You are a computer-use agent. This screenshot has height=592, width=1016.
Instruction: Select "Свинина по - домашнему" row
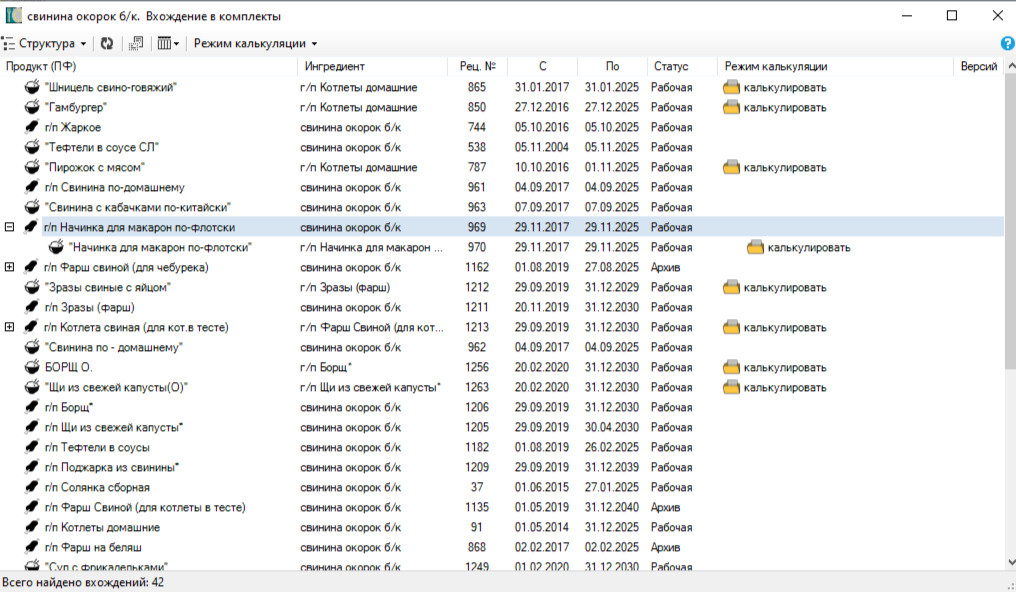pyautogui.click(x=502, y=347)
